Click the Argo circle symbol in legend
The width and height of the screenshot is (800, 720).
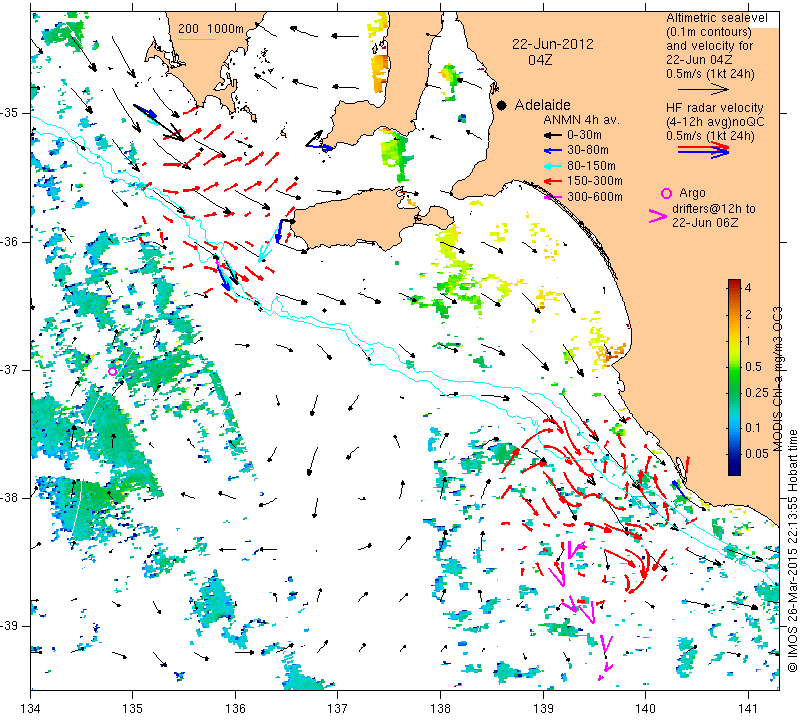[666, 193]
